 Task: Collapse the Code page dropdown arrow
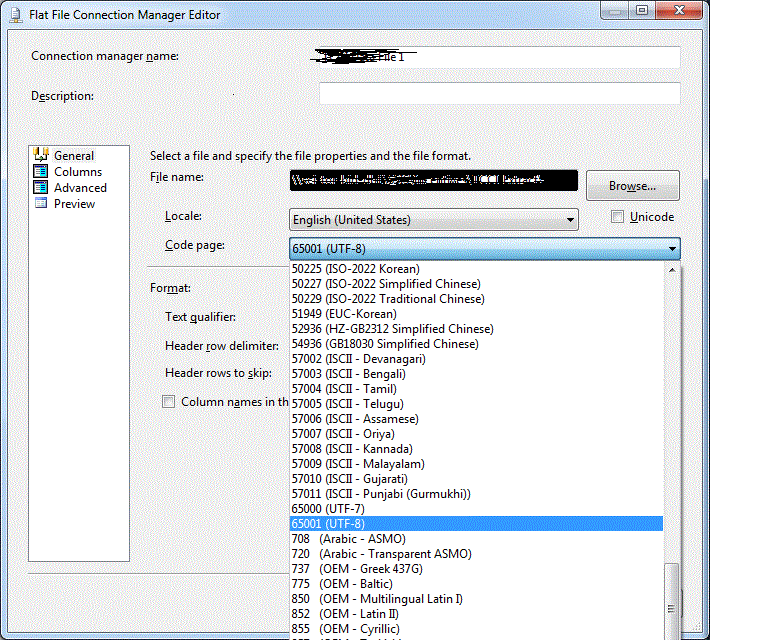coord(672,249)
